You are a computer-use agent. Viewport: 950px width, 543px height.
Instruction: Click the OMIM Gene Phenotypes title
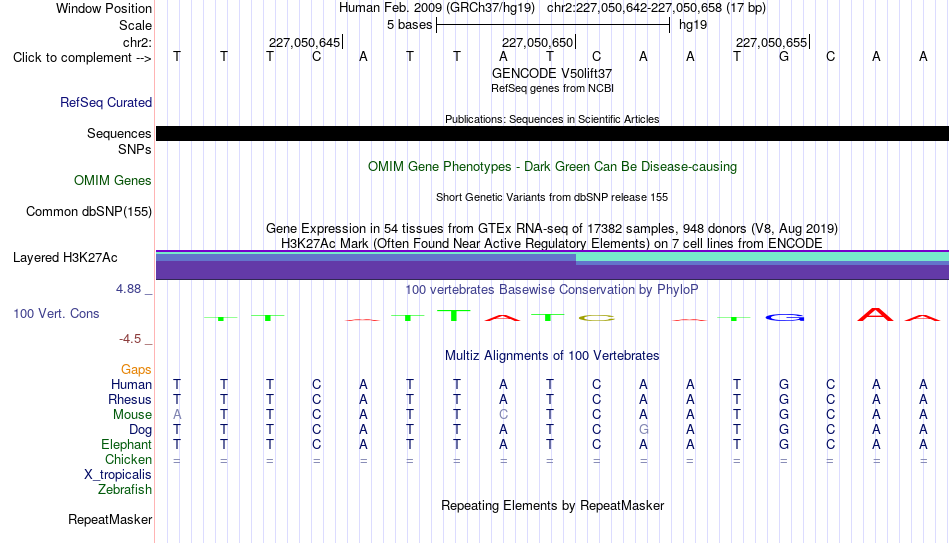coord(552,167)
